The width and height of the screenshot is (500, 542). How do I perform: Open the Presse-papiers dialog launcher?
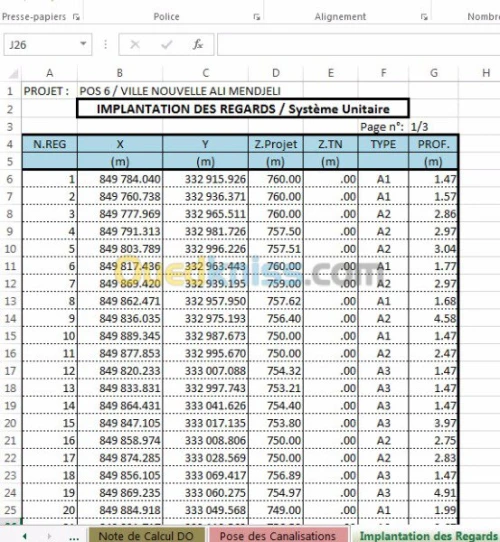coord(76,17)
